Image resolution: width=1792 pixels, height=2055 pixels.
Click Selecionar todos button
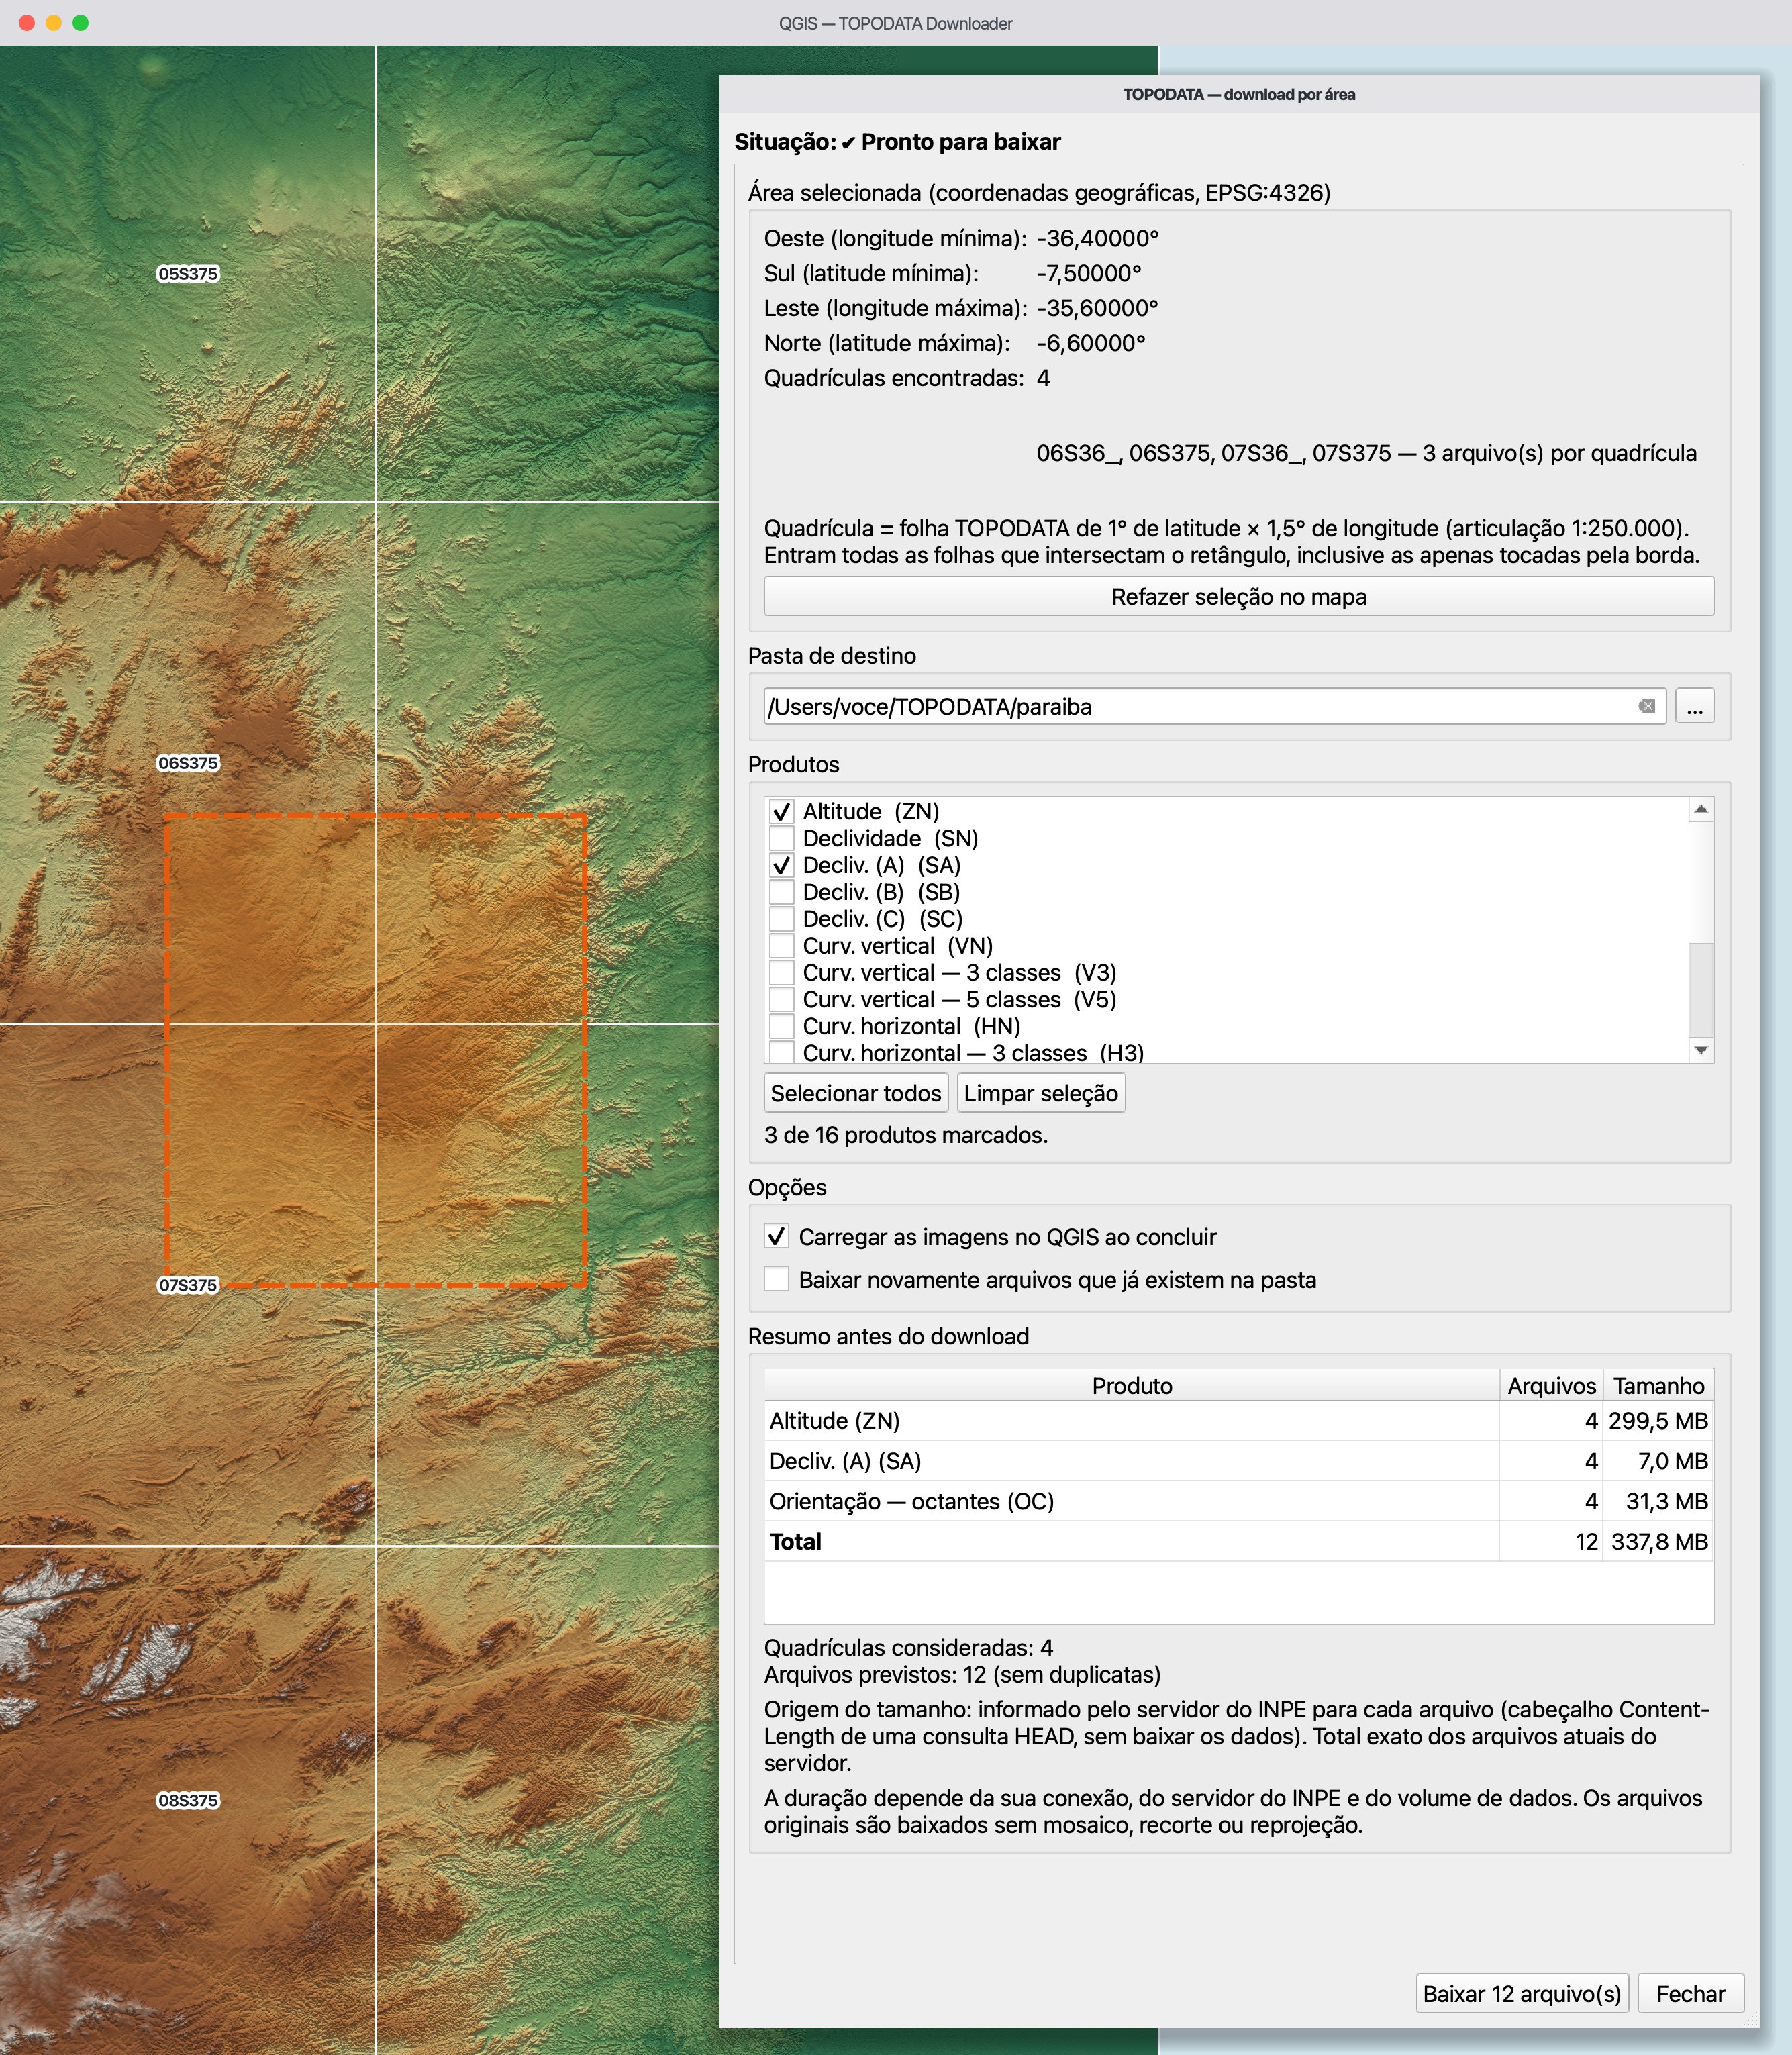(856, 1093)
